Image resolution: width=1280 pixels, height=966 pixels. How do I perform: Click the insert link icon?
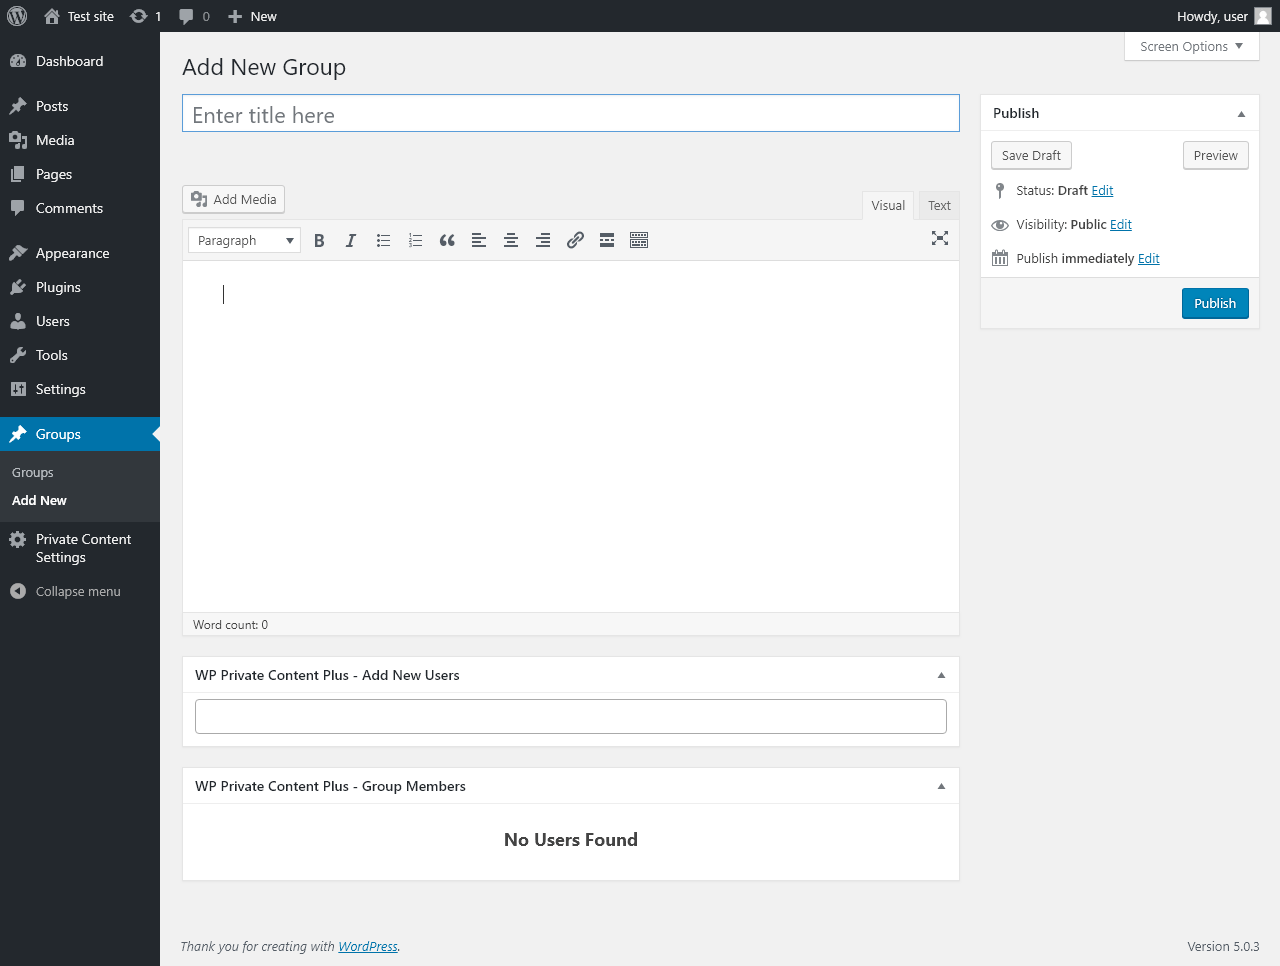click(575, 240)
